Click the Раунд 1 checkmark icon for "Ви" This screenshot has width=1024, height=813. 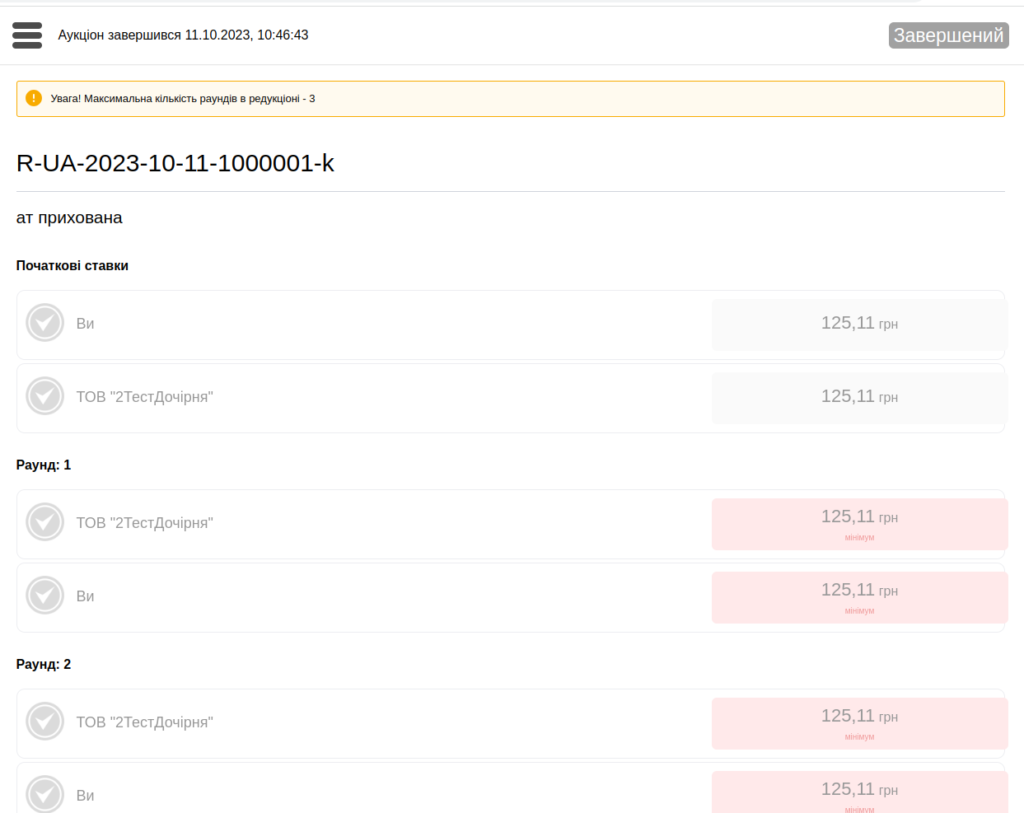(45, 595)
